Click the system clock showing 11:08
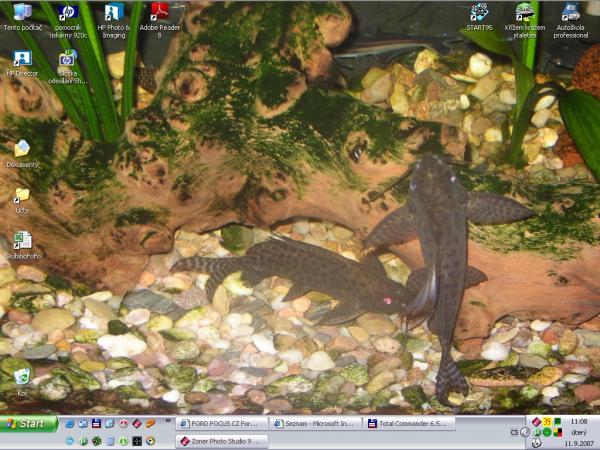600x450 pixels. tap(579, 423)
